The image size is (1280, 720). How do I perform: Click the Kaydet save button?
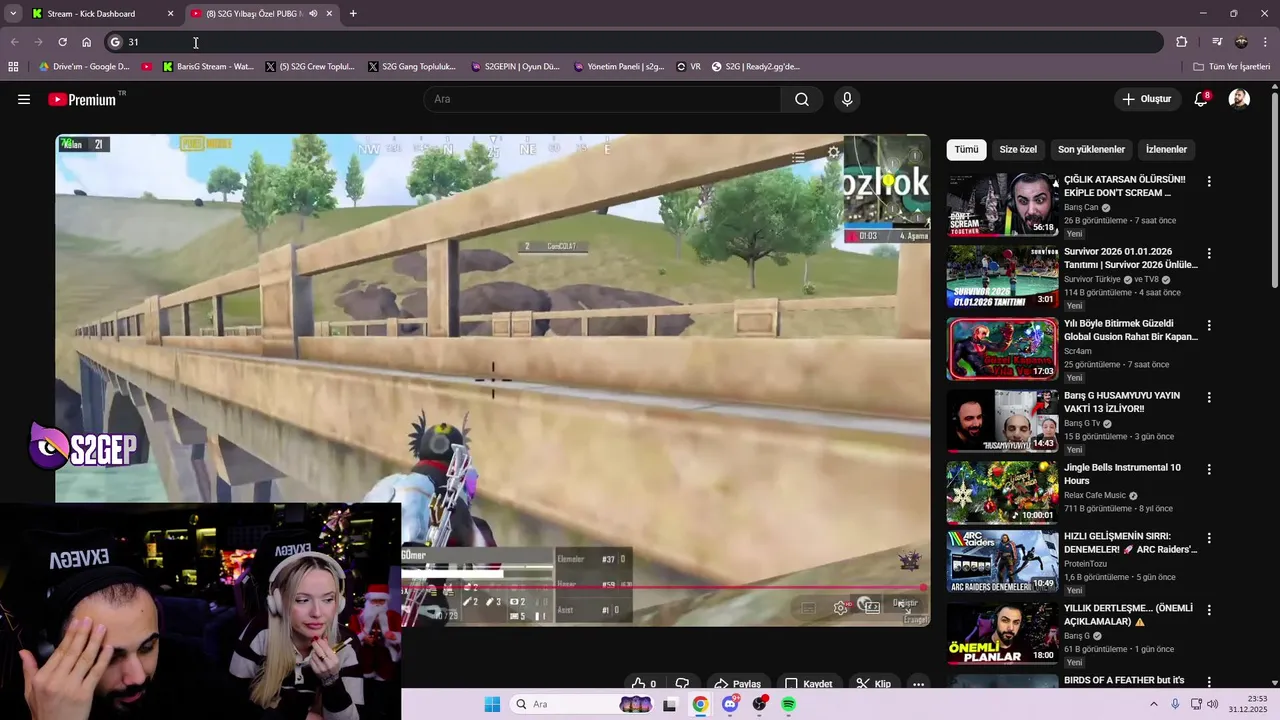click(x=808, y=684)
